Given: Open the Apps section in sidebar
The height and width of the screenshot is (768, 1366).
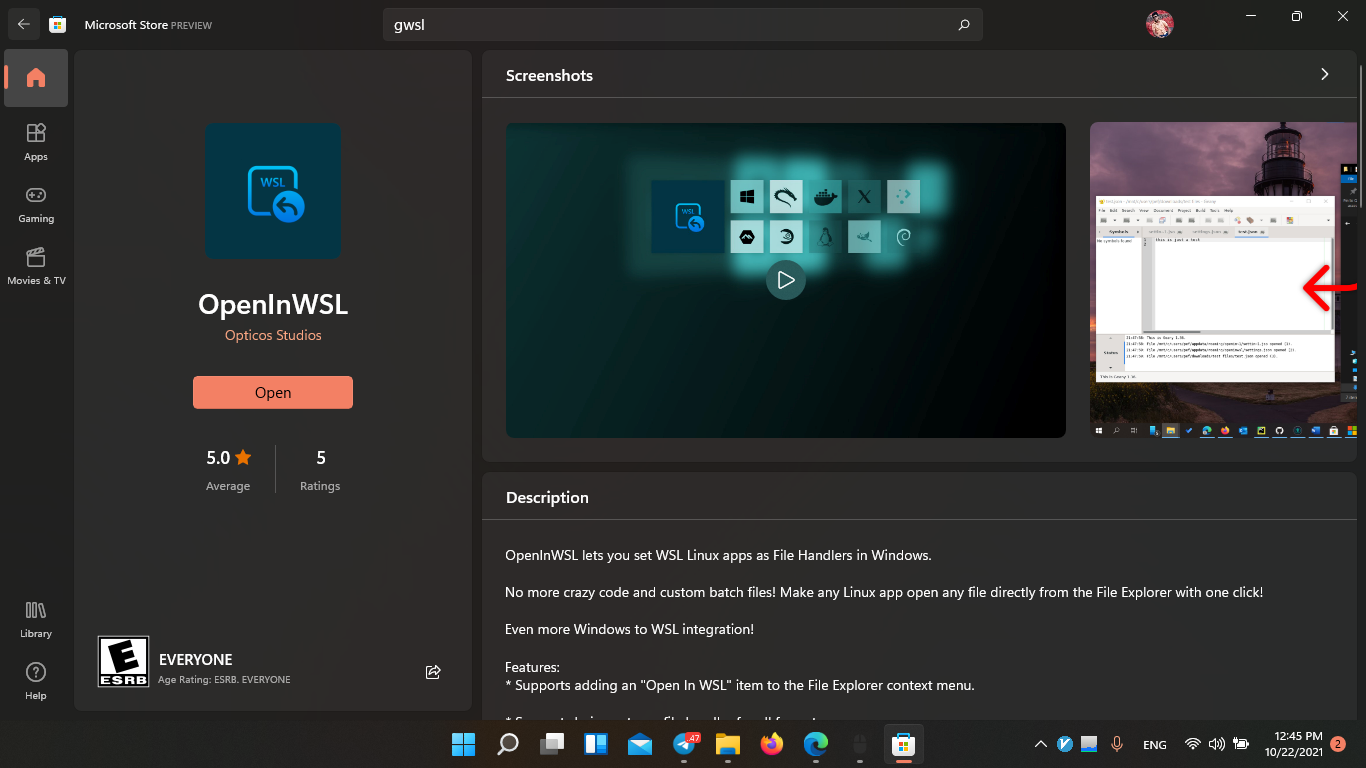Looking at the screenshot, I should coord(36,142).
